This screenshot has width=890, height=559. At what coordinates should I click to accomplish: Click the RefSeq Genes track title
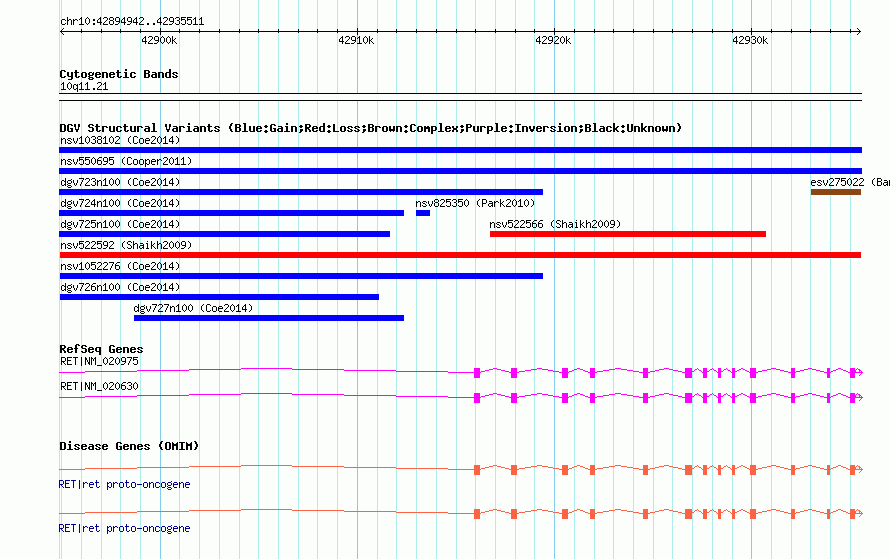(x=101, y=349)
